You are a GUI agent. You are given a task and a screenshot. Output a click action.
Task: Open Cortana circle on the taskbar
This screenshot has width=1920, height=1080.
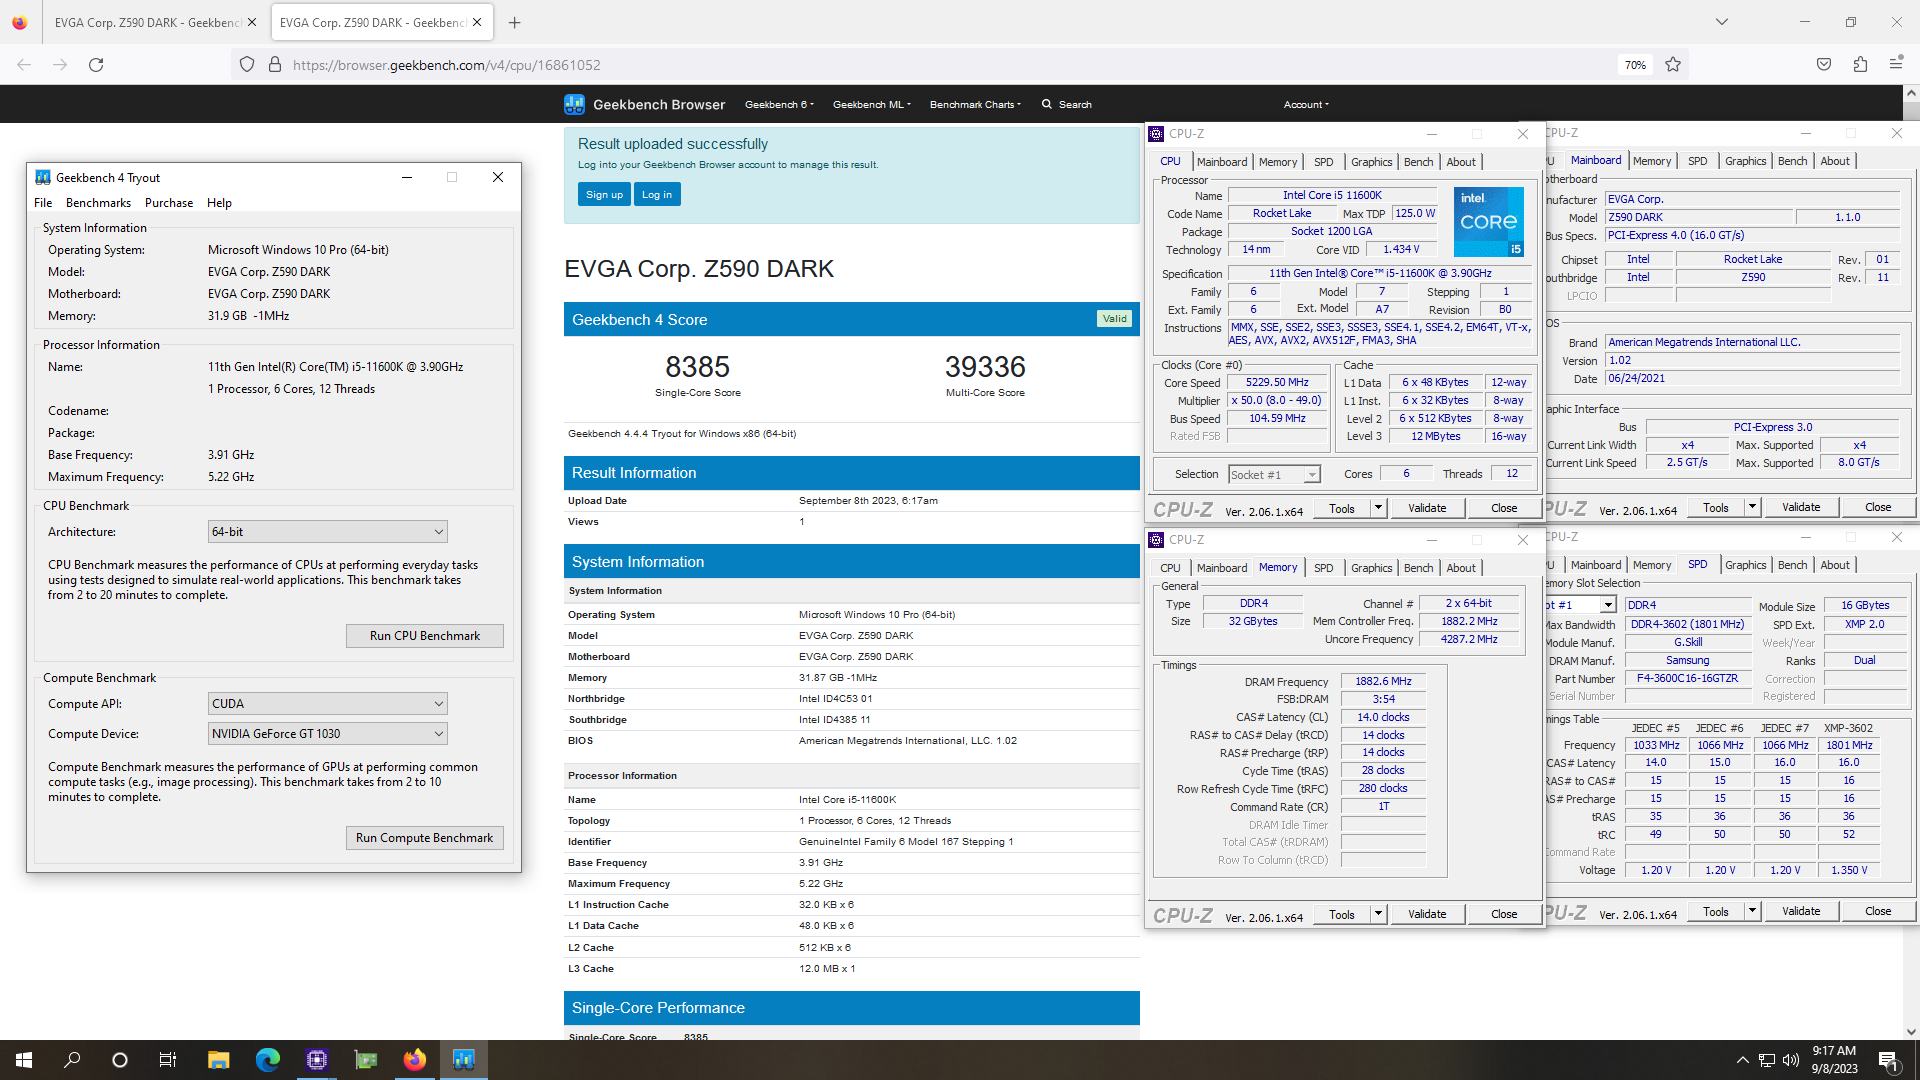click(120, 1060)
